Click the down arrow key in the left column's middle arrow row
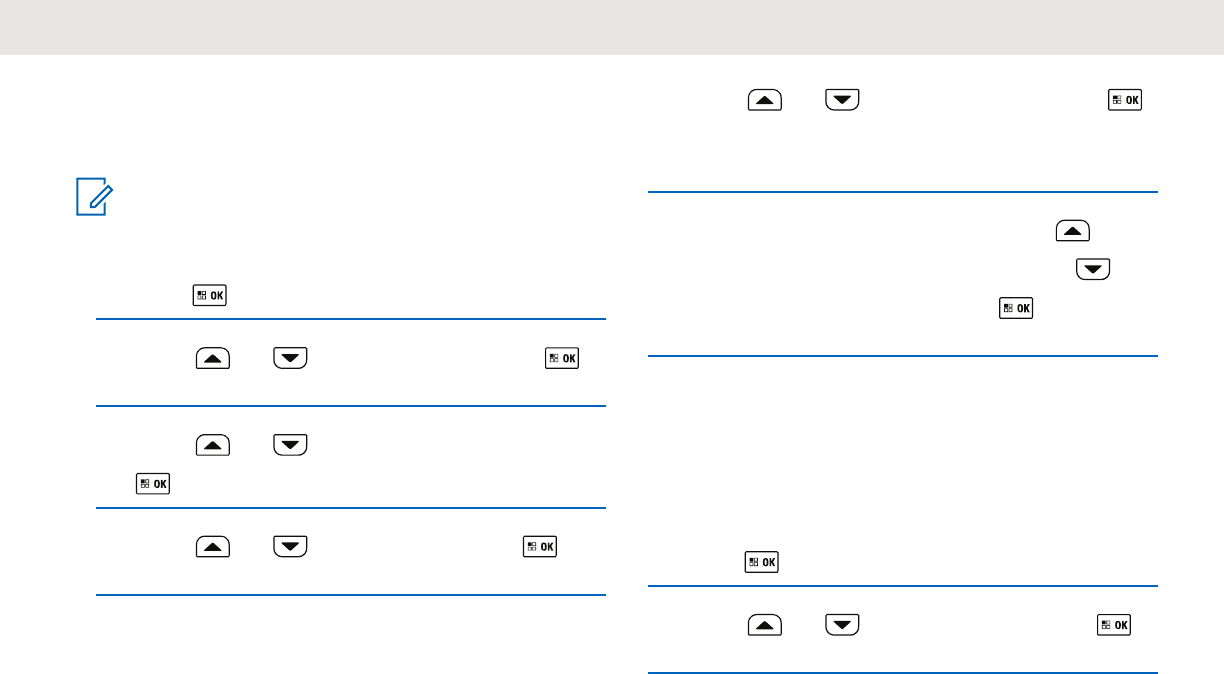Image resolution: width=1224 pixels, height=674 pixels. pyautogui.click(x=290, y=445)
